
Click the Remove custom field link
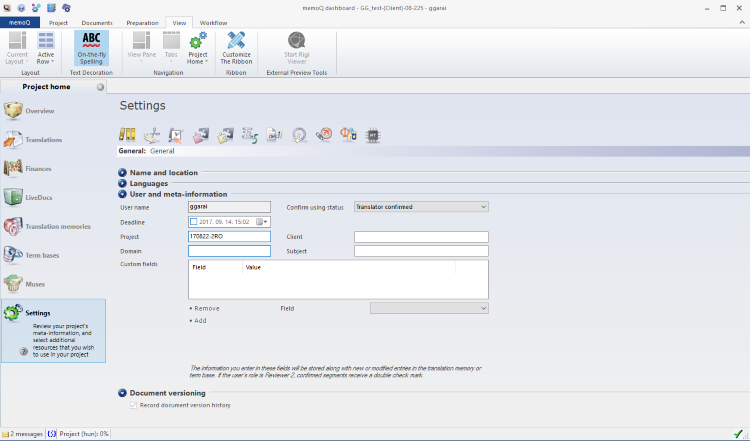205,308
